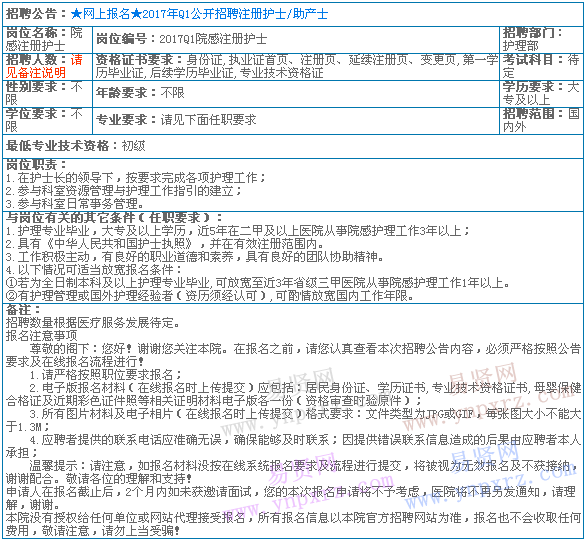Click the 最低专业技术资格 初级 row
This screenshot has height=543, width=587.
(293, 146)
